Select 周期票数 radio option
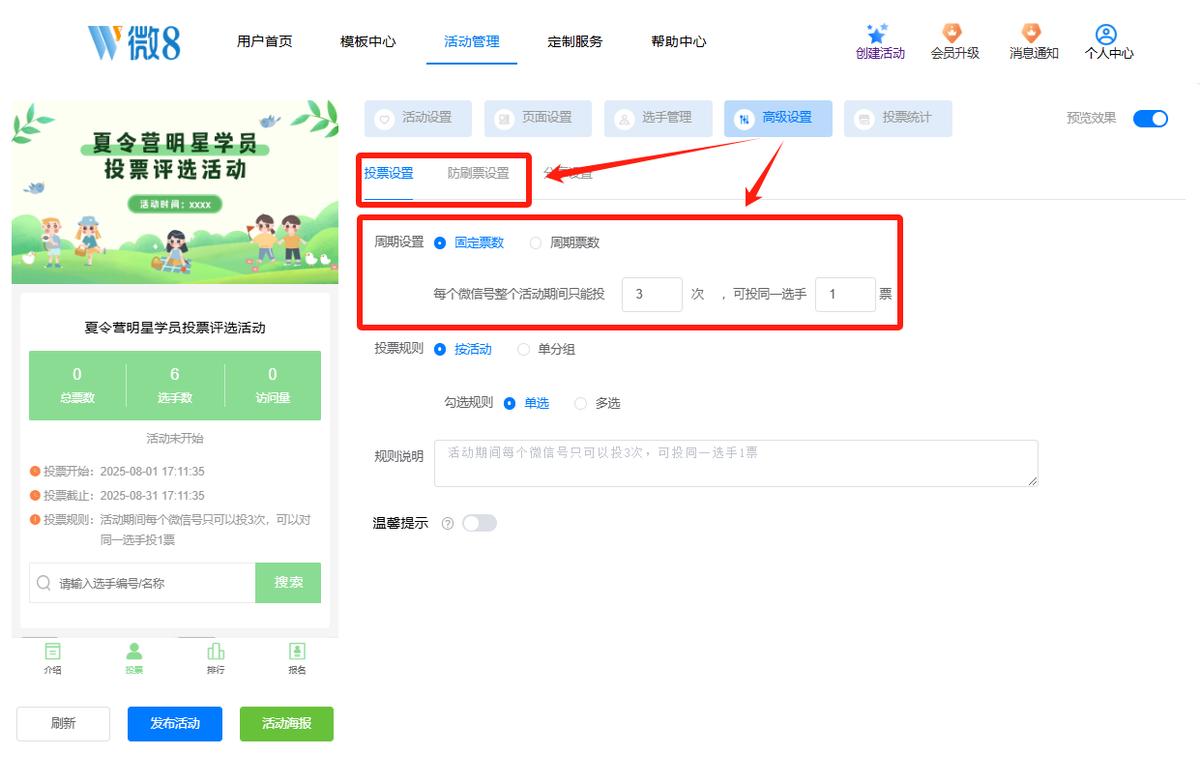Screen dimensions: 1200x776 [564, 242]
